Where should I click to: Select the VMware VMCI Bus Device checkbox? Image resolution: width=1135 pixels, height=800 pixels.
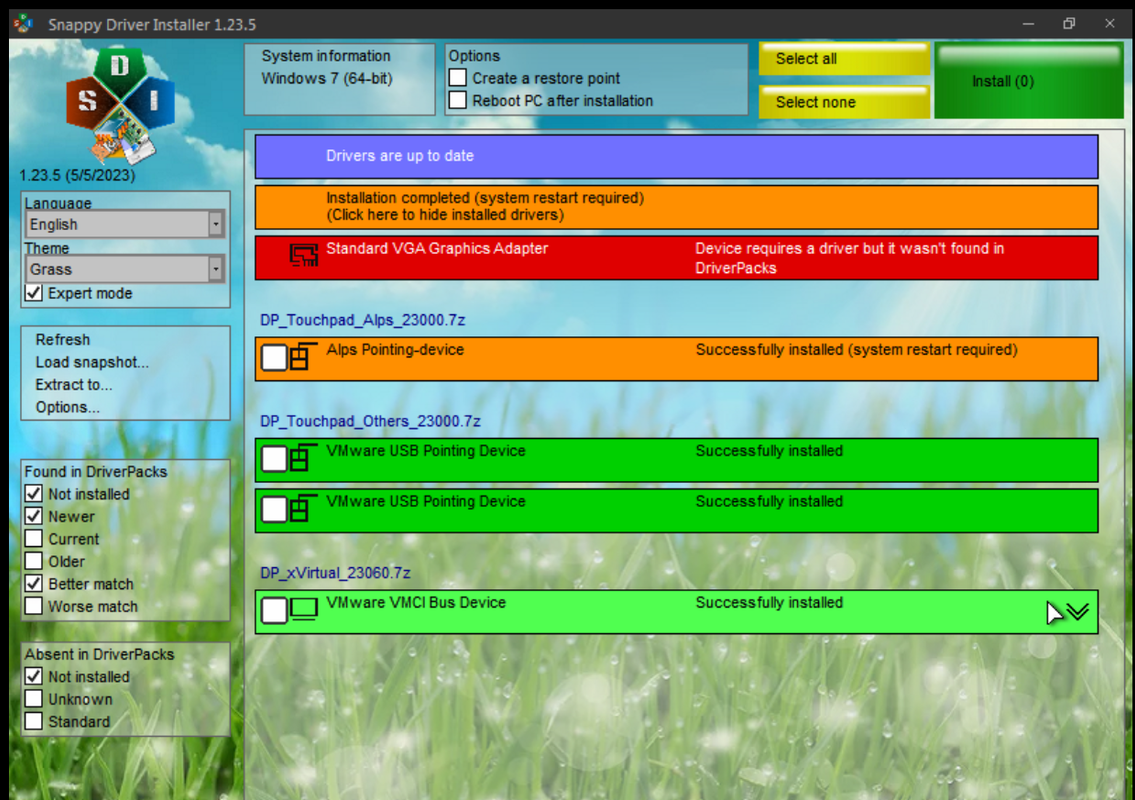(274, 610)
